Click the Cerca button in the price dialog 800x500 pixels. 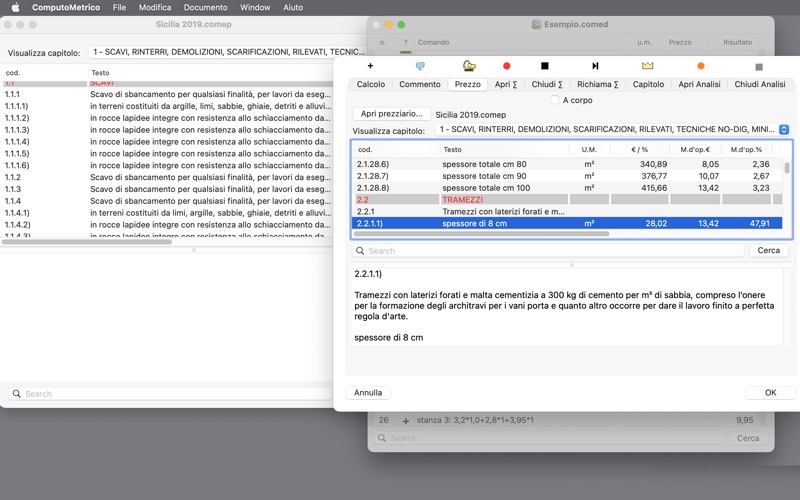click(x=768, y=251)
